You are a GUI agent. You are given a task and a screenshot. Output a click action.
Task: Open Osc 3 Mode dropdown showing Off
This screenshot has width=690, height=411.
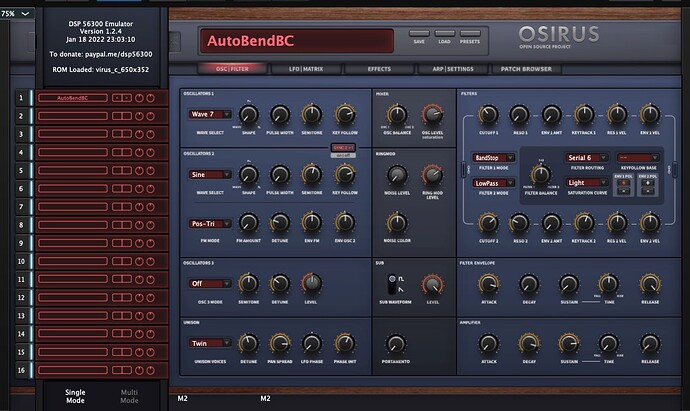pyautogui.click(x=210, y=284)
